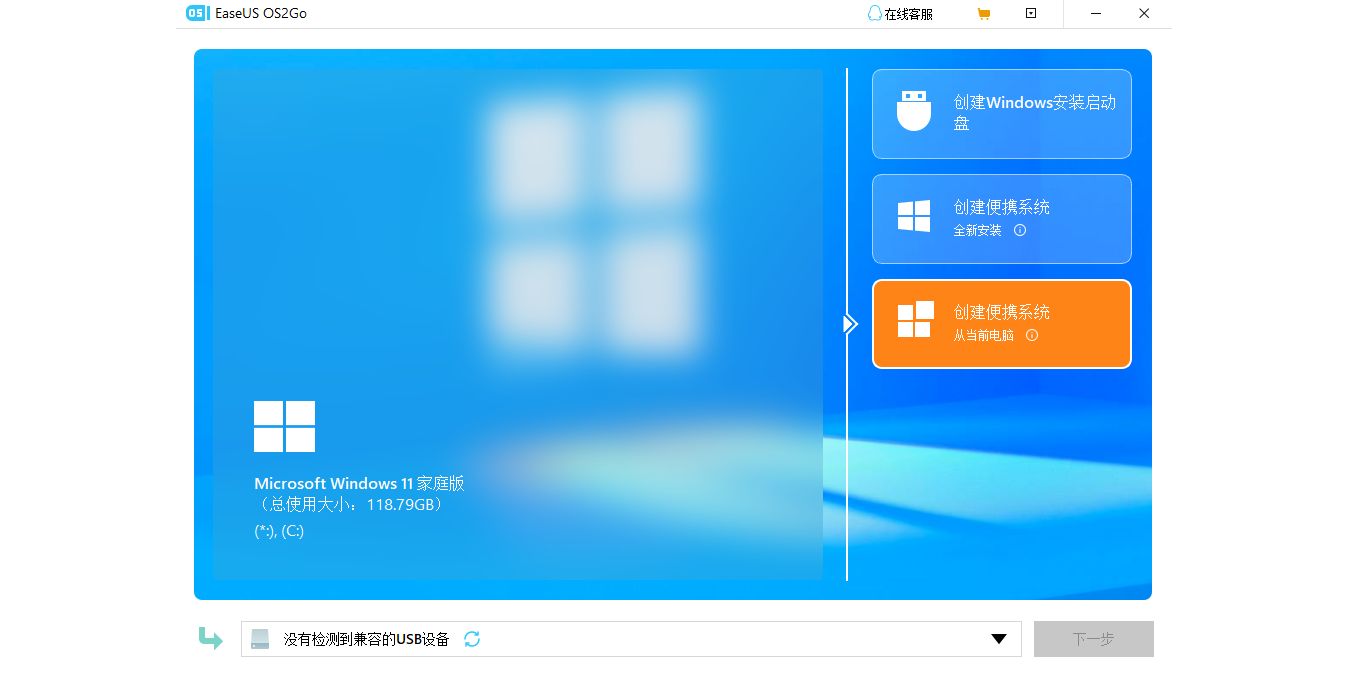Open the orange shopping cart icon

coord(983,14)
